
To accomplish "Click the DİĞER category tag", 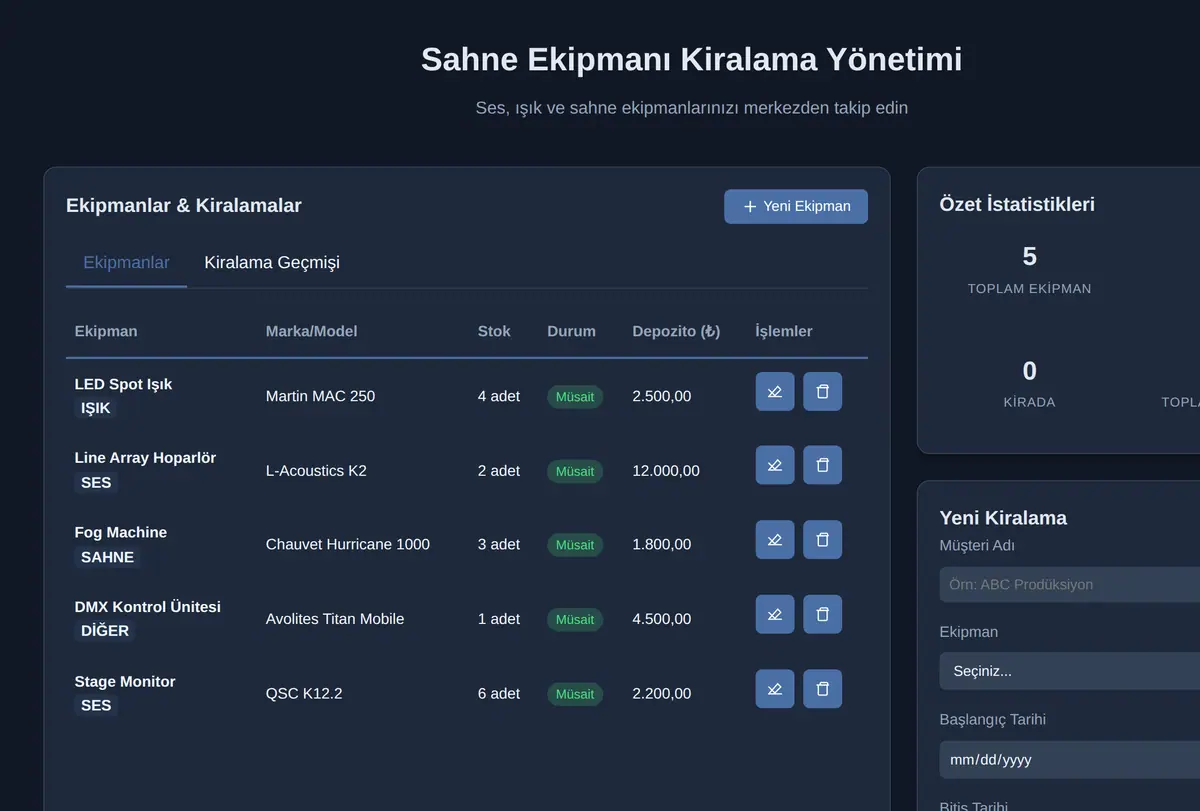I will [105, 631].
